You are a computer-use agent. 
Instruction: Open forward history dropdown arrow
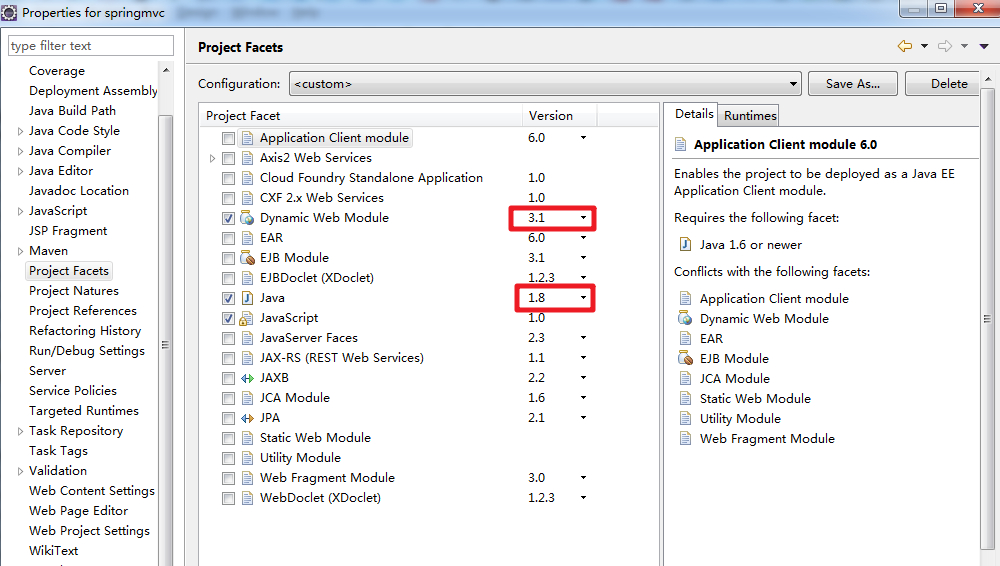tap(964, 46)
